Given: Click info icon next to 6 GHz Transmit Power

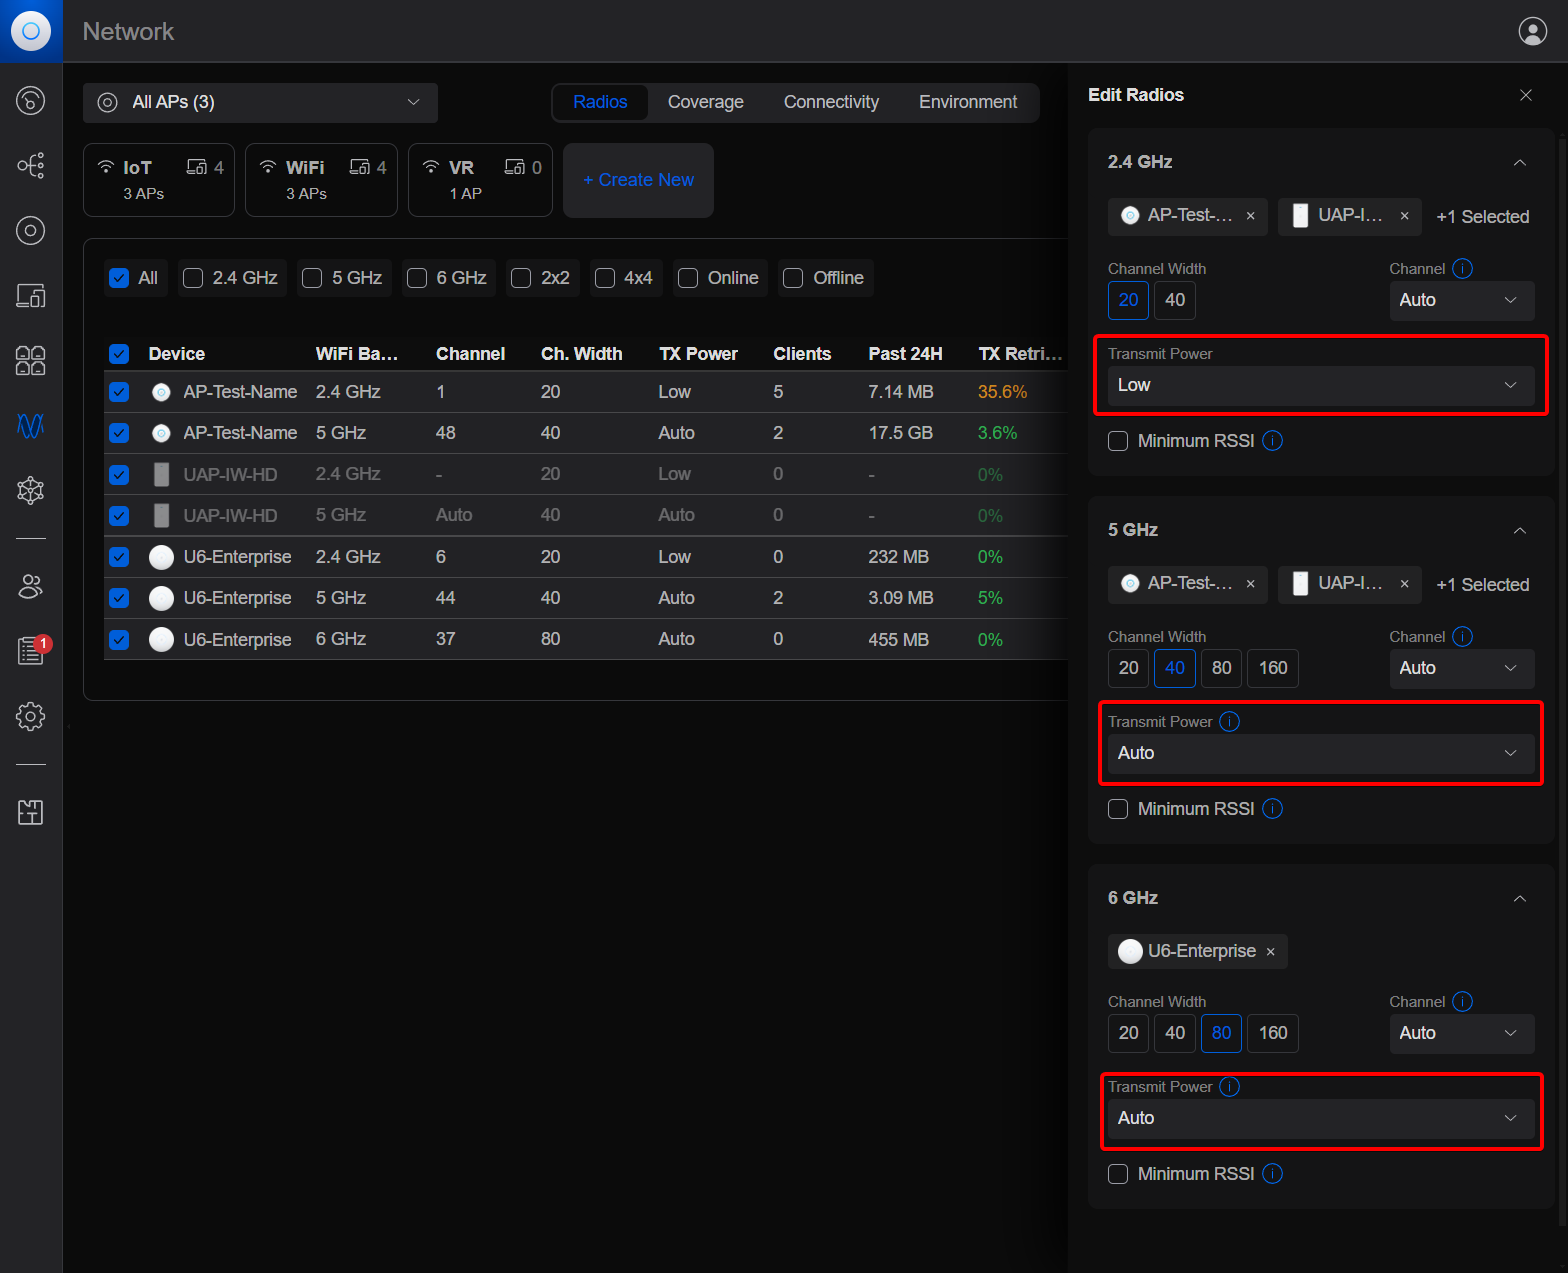Looking at the screenshot, I should coord(1229,1087).
